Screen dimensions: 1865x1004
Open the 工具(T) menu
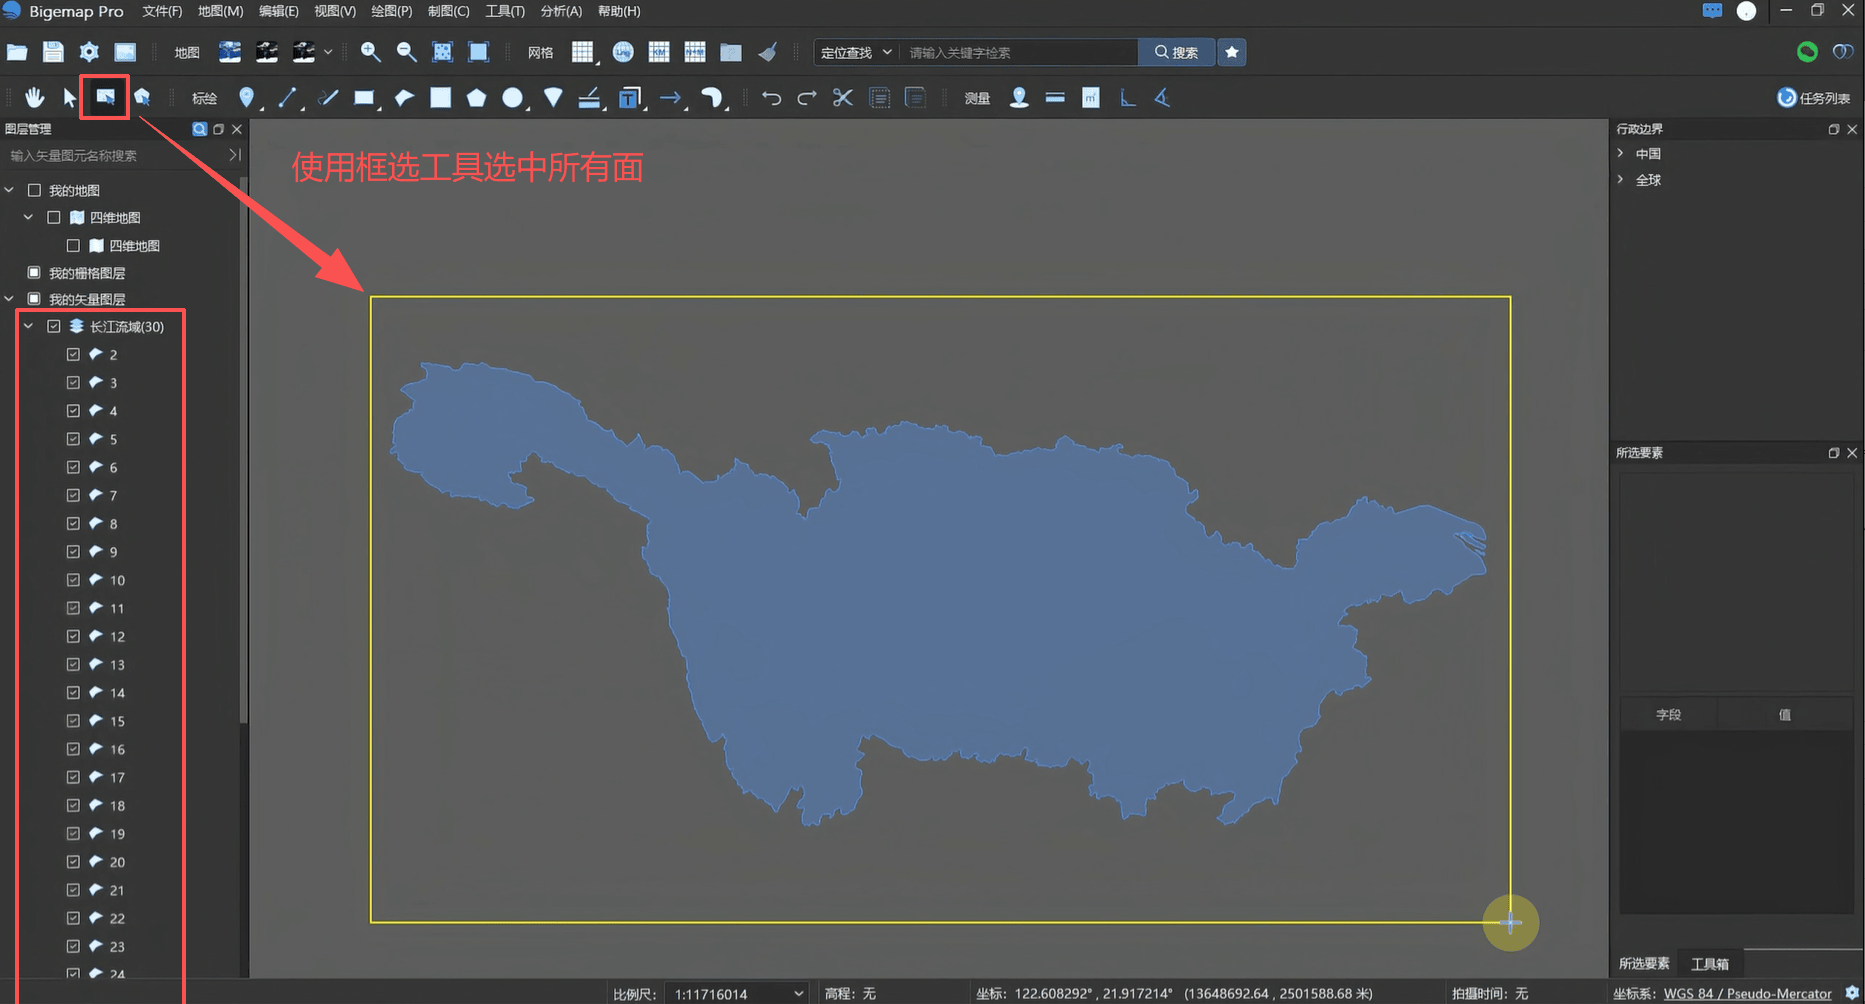point(505,11)
